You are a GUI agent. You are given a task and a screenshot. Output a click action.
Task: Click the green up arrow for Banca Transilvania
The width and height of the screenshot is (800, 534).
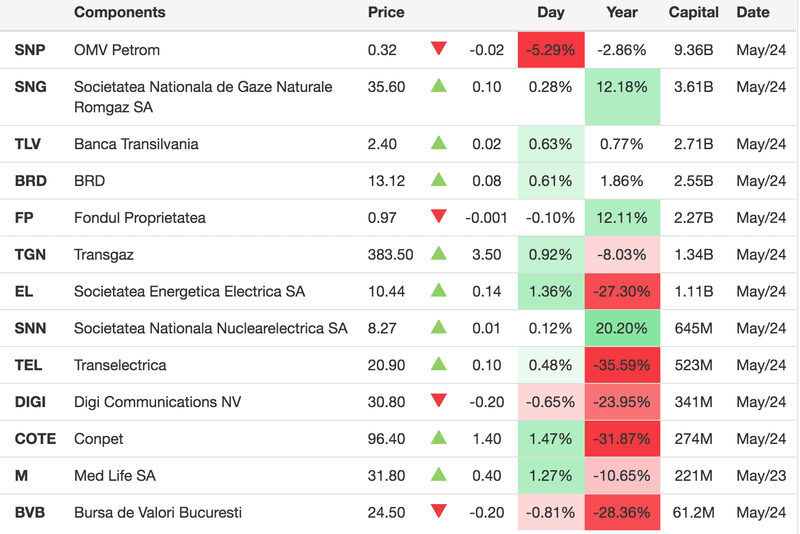tap(438, 143)
